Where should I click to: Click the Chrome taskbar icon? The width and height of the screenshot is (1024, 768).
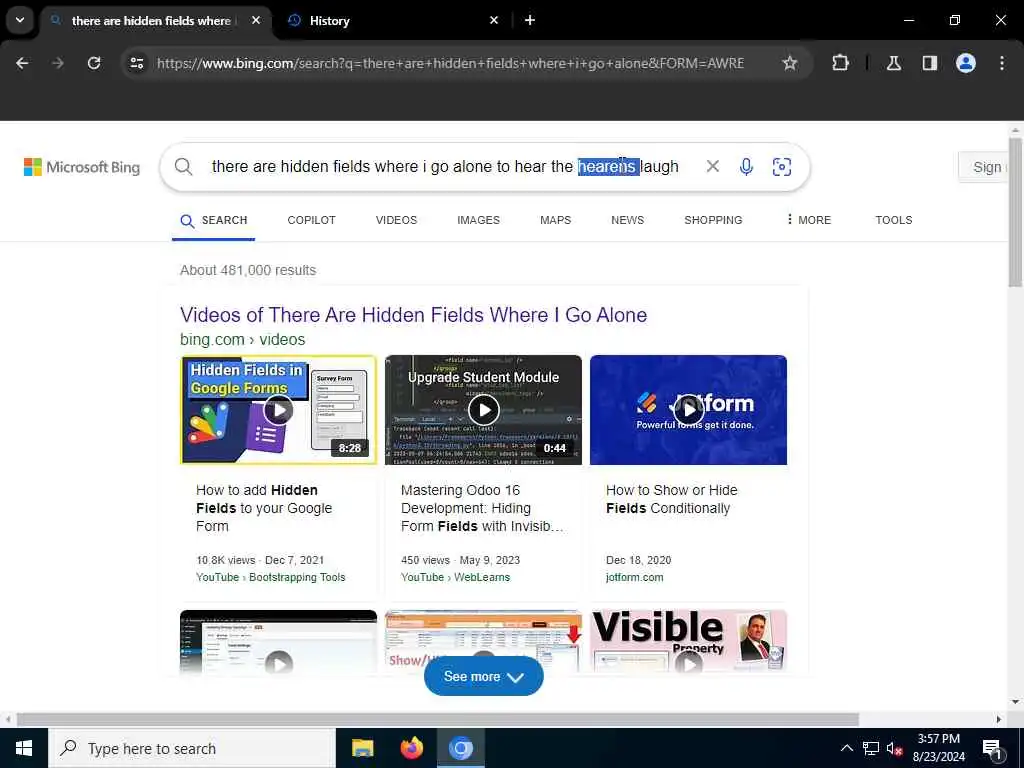tap(460, 748)
